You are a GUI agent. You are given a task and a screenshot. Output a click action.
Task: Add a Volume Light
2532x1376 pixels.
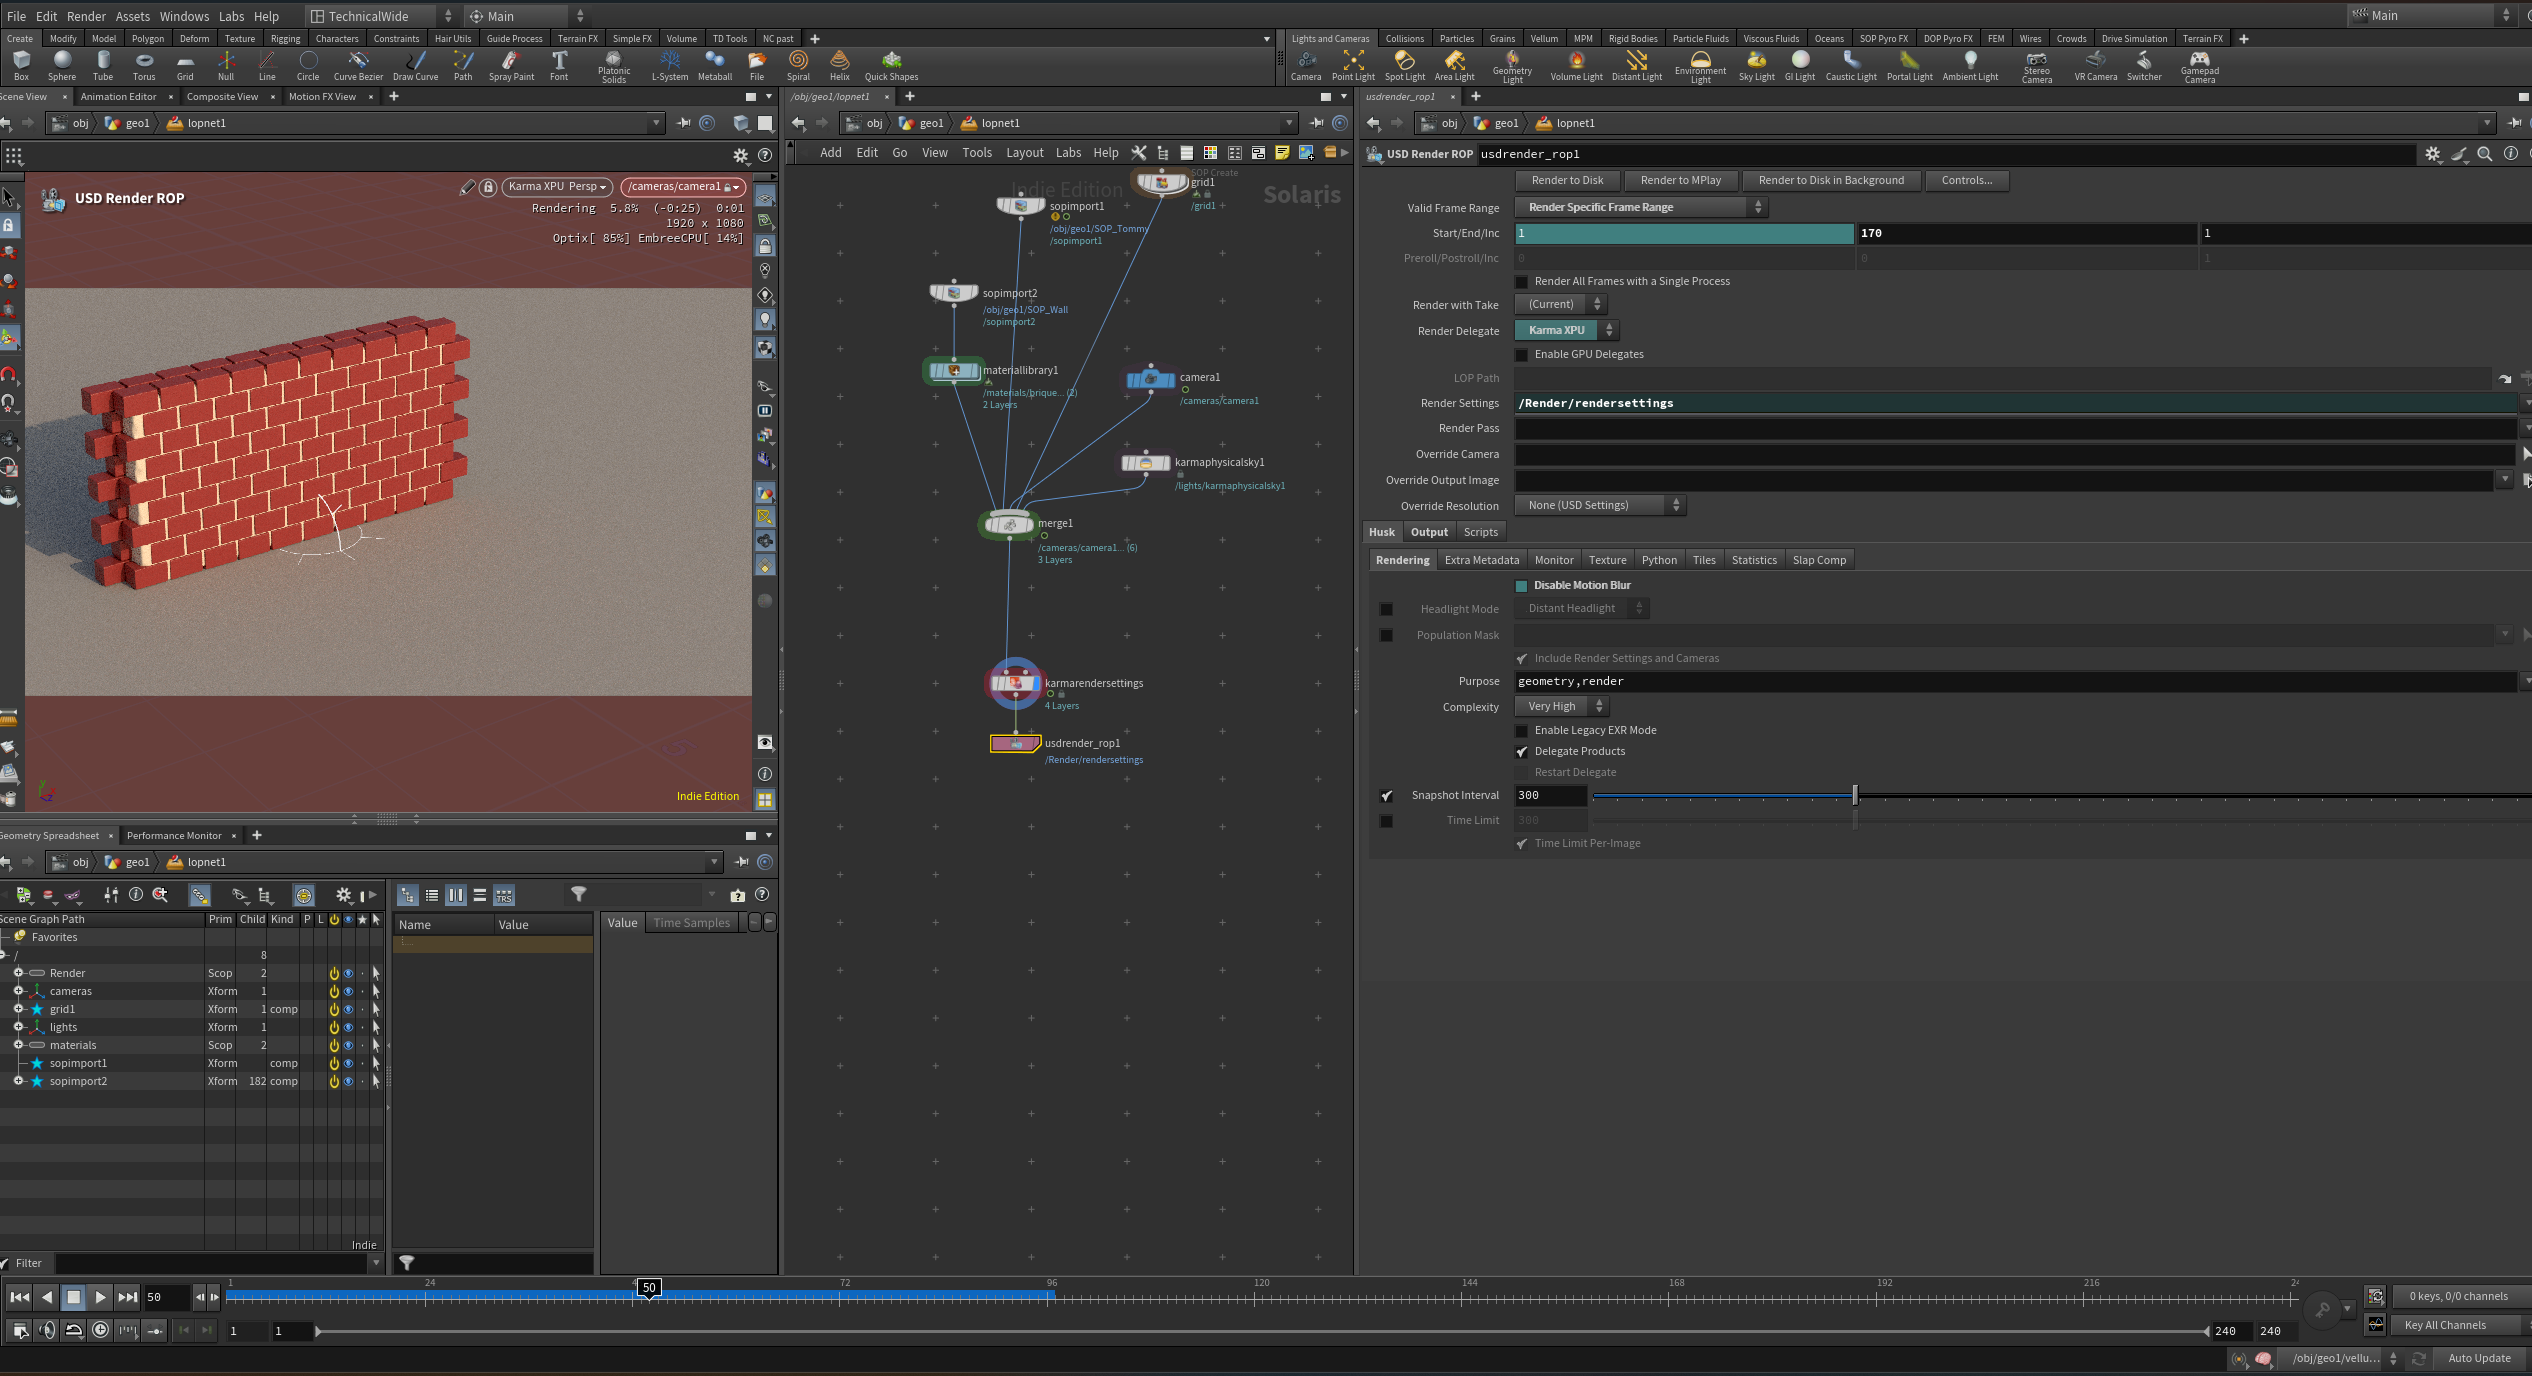1576,66
